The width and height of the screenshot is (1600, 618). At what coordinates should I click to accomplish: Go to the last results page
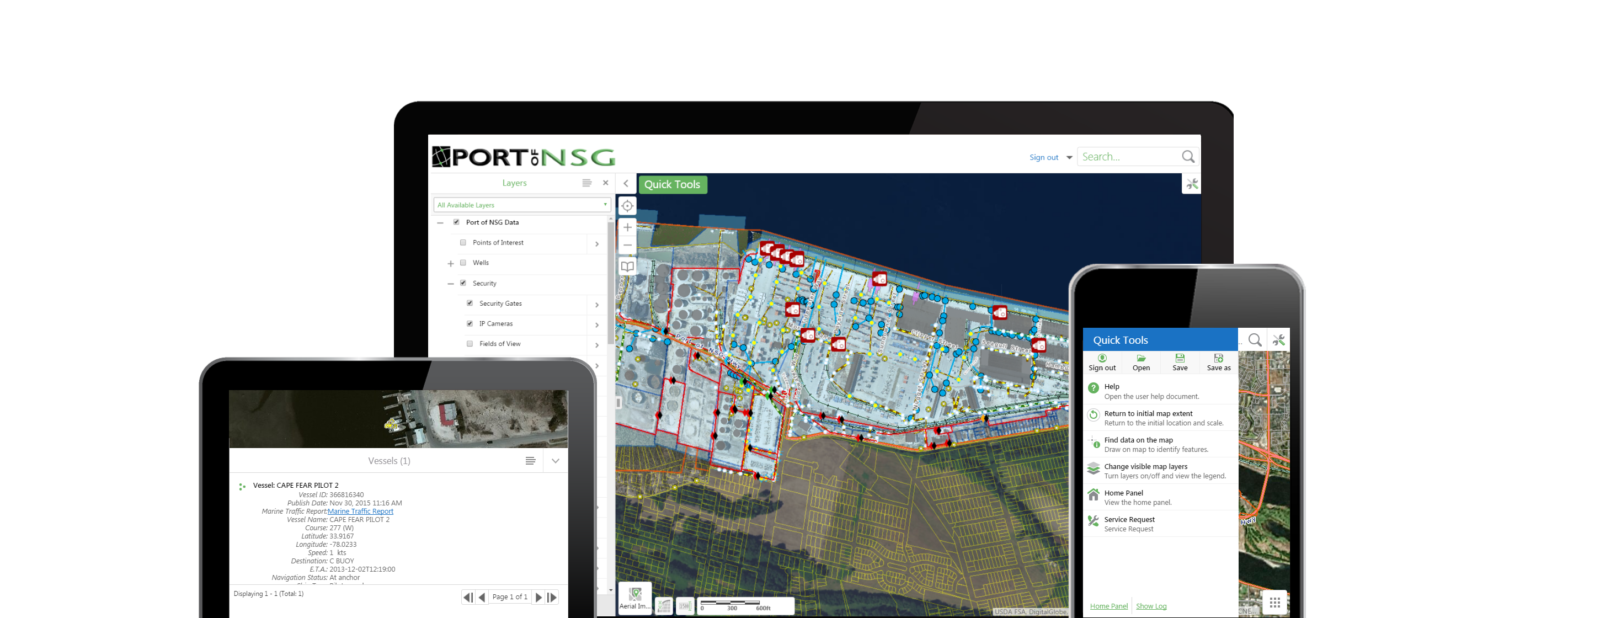click(551, 597)
